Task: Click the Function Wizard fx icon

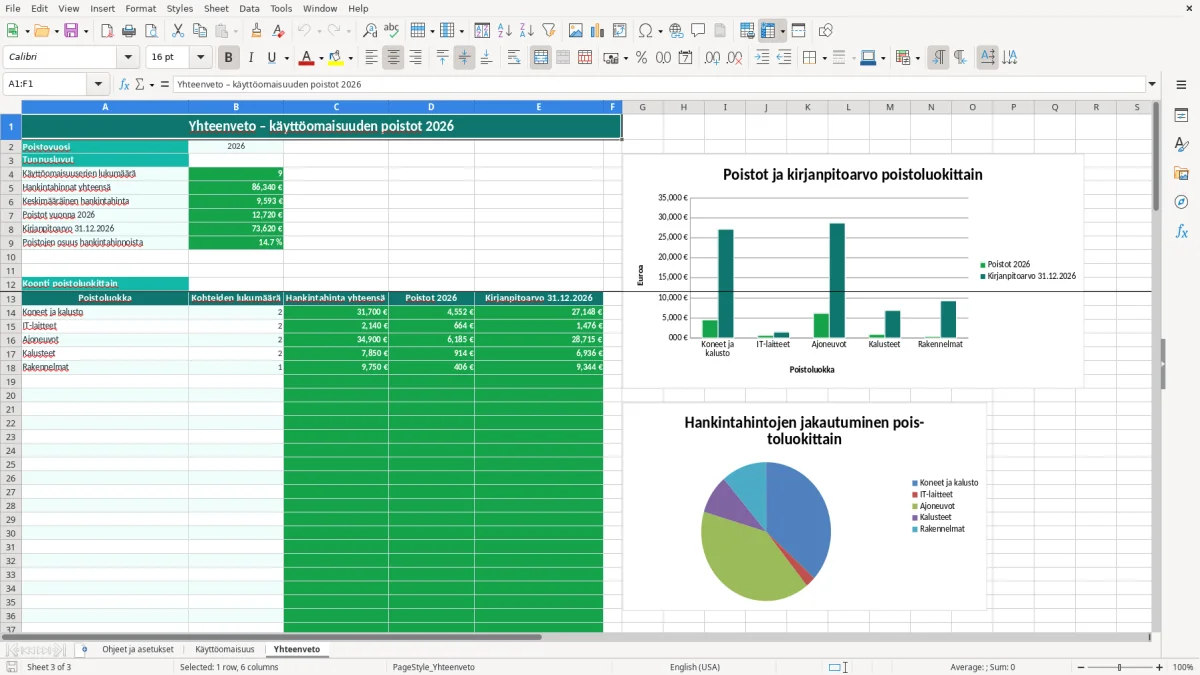Action: [x=125, y=84]
